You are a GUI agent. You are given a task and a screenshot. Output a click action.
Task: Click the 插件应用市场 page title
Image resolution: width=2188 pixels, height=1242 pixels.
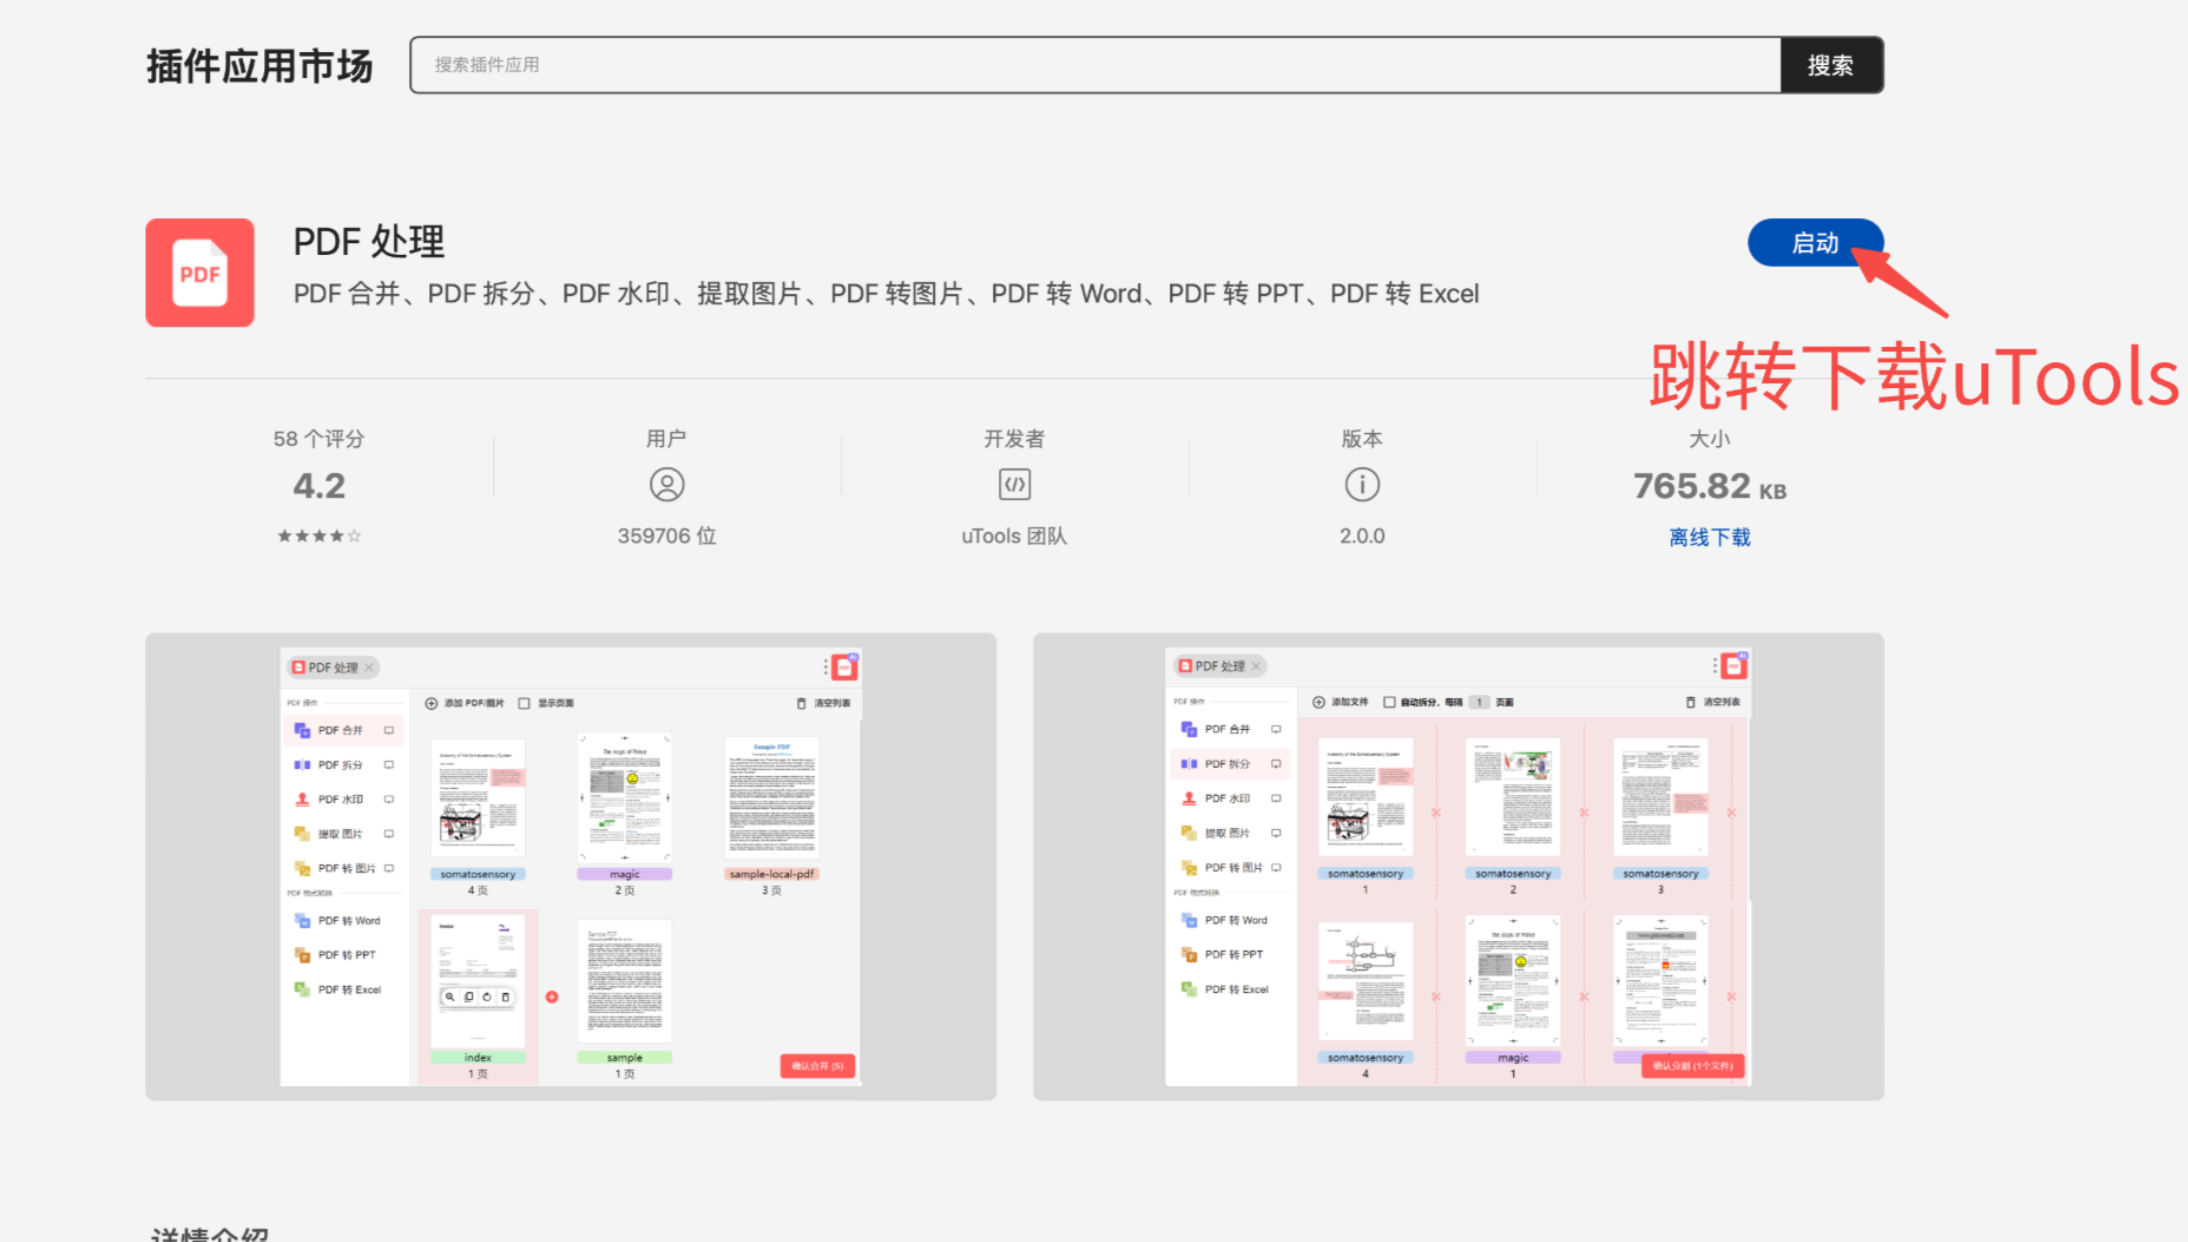click(x=260, y=66)
